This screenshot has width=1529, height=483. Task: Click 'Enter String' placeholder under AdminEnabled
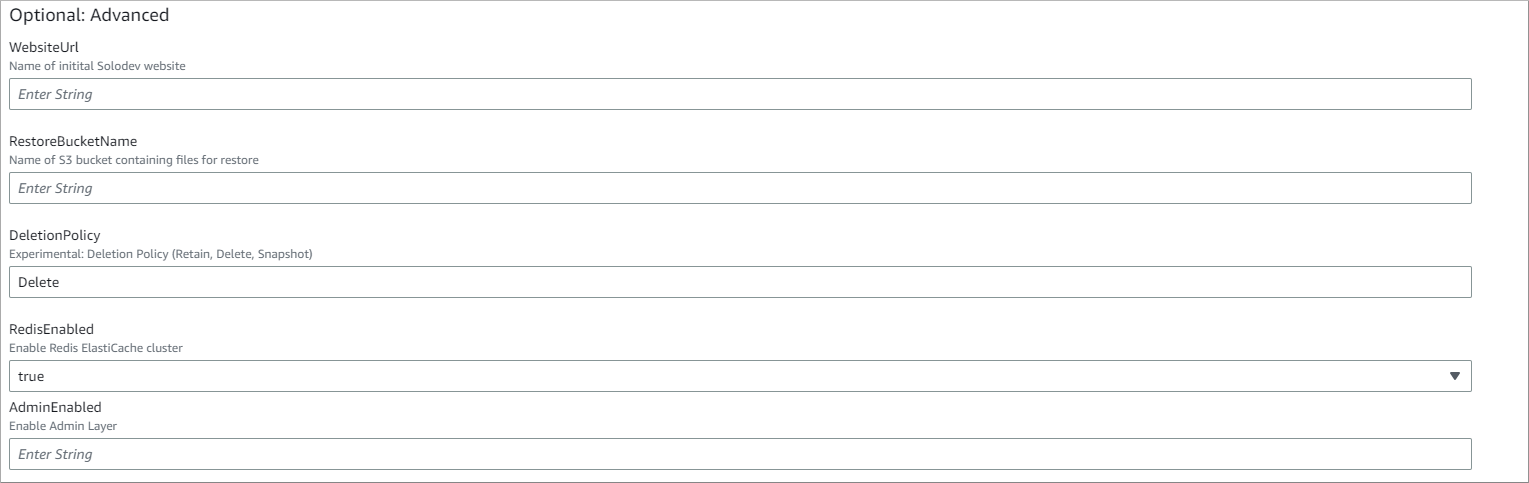coord(55,454)
